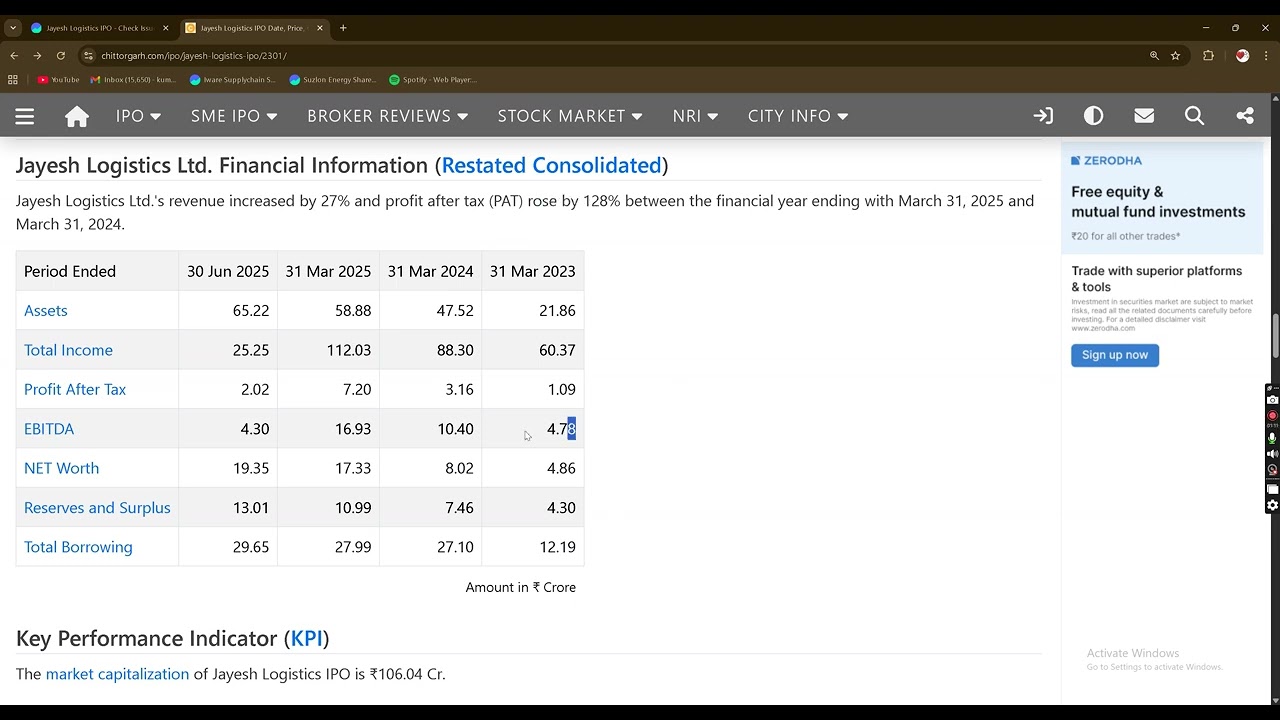
Task: Open recorder settings gear icon
Action: 1272,506
